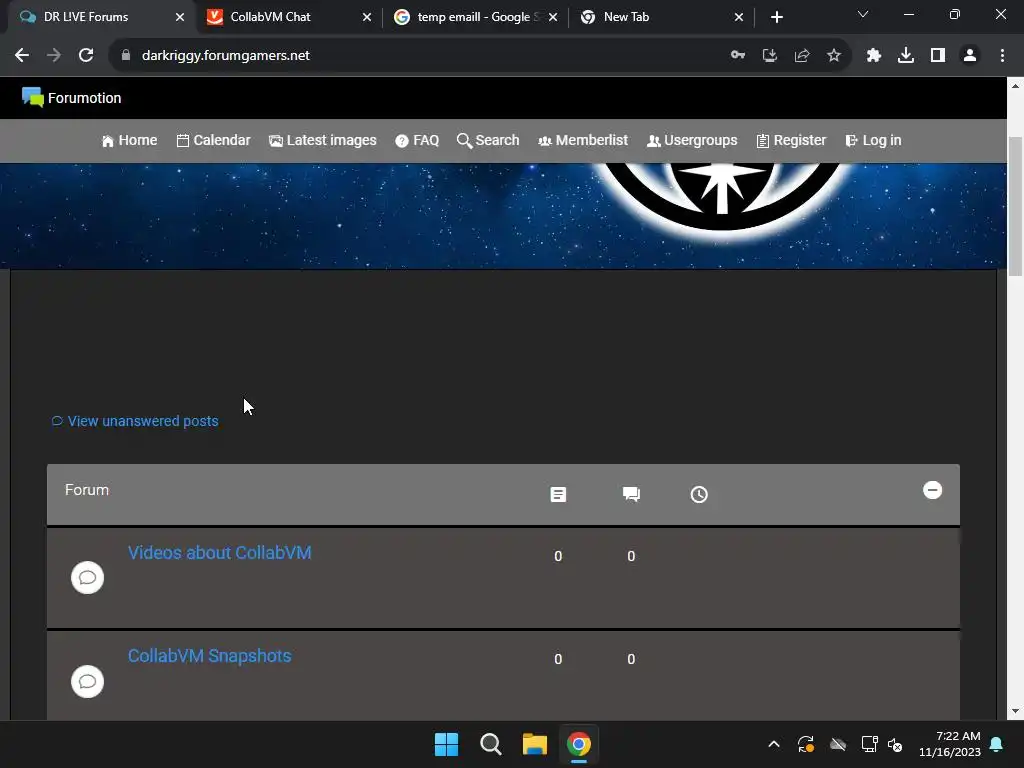Open the Usergroups menu link
Screen dimensions: 1024x768
click(692, 140)
